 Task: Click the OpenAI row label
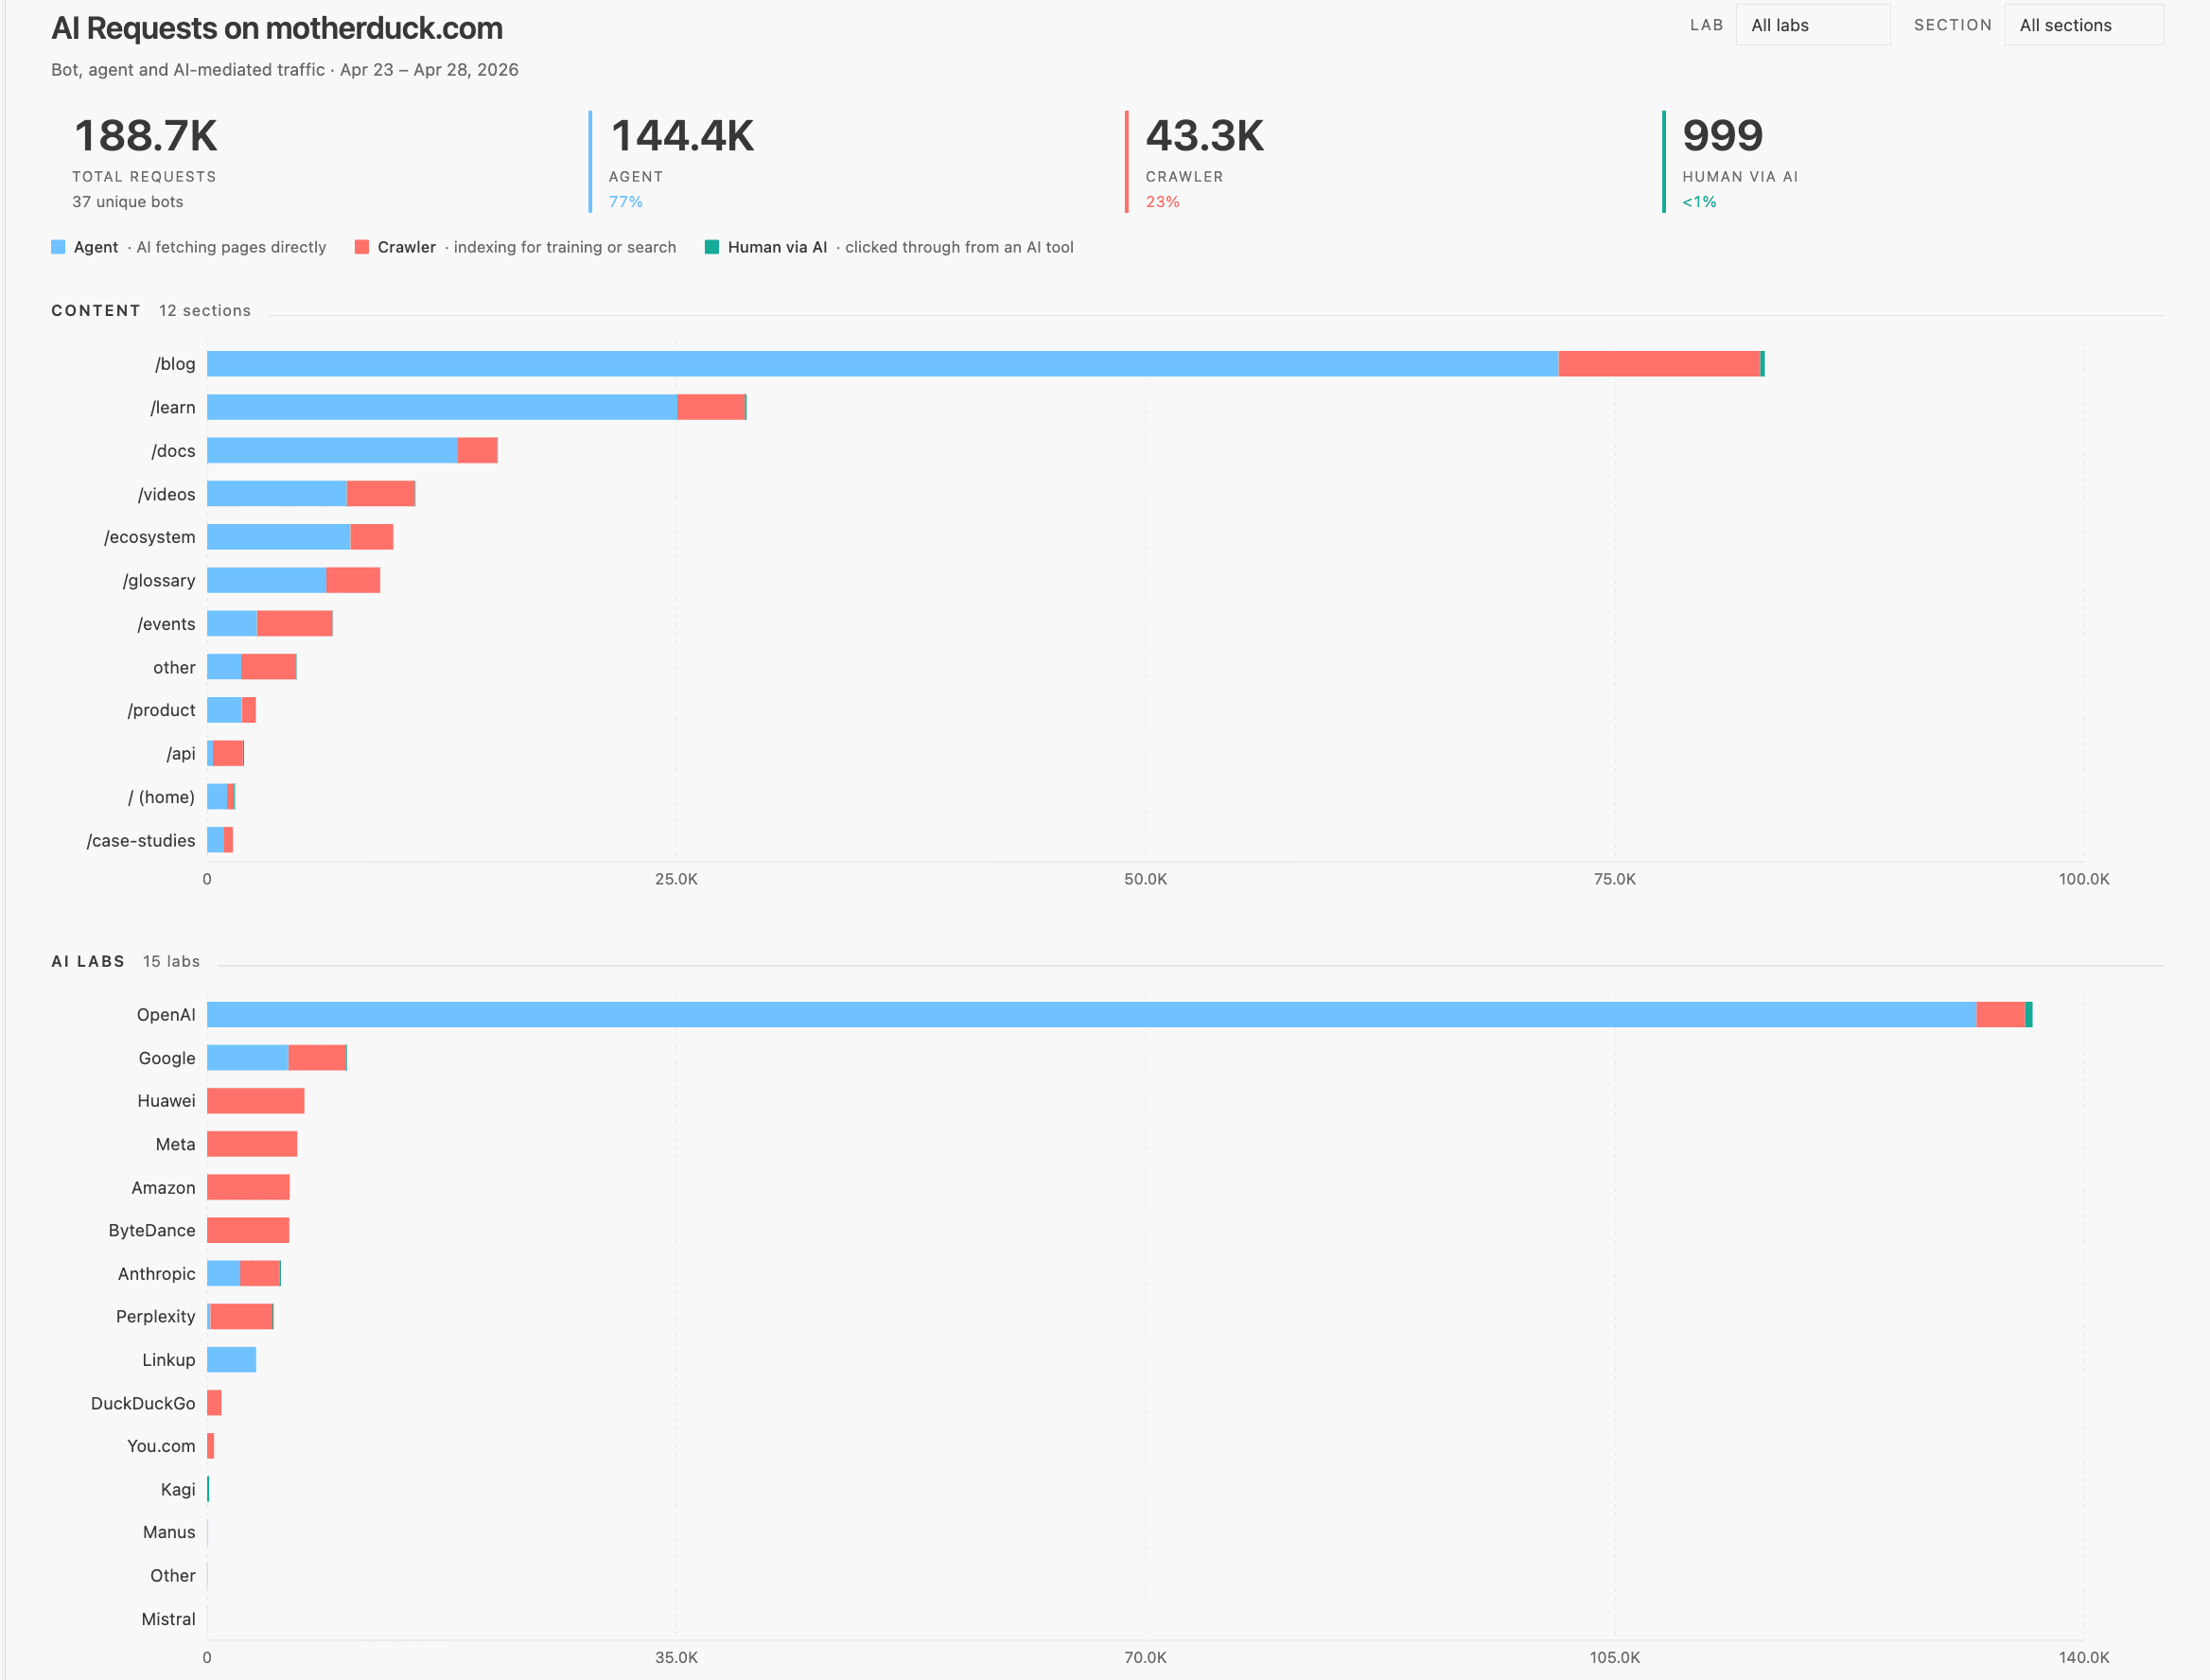pos(166,1015)
